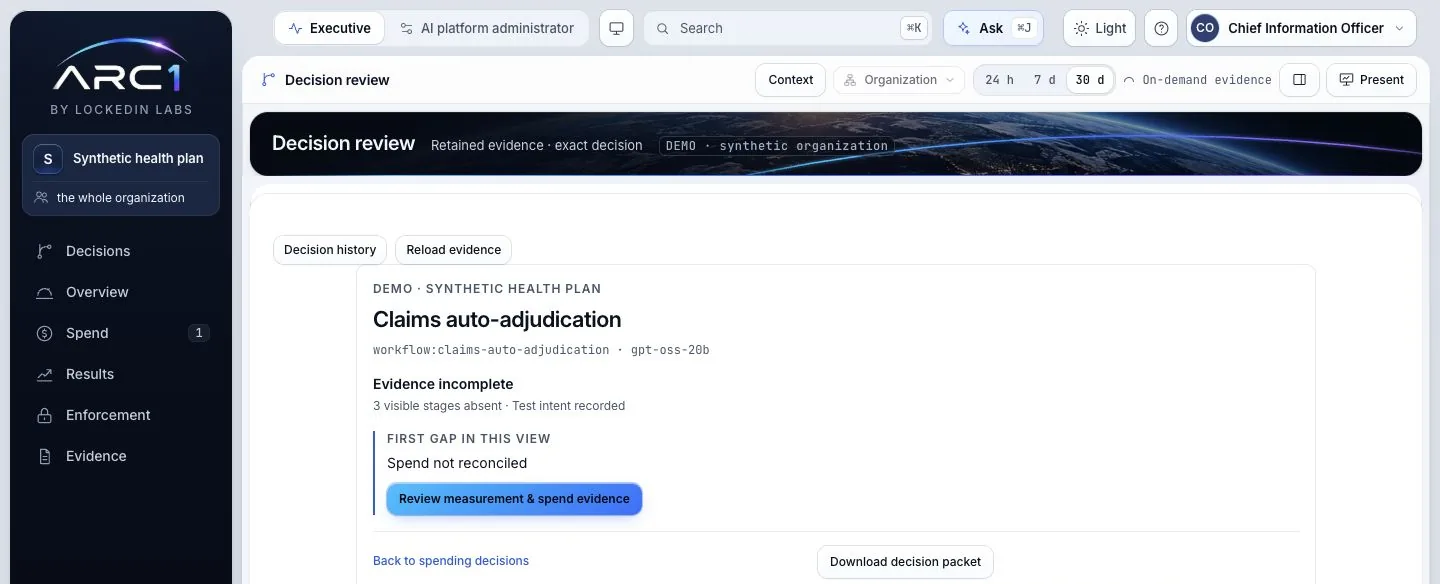Open Overview in the sidebar
The height and width of the screenshot is (584, 1440).
[121, 292]
